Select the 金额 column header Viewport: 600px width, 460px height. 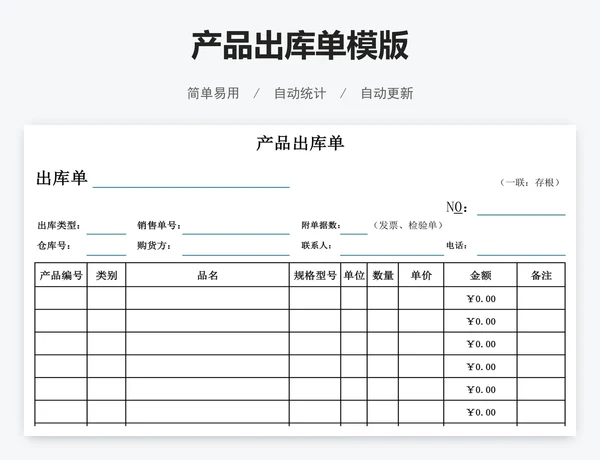(480, 275)
